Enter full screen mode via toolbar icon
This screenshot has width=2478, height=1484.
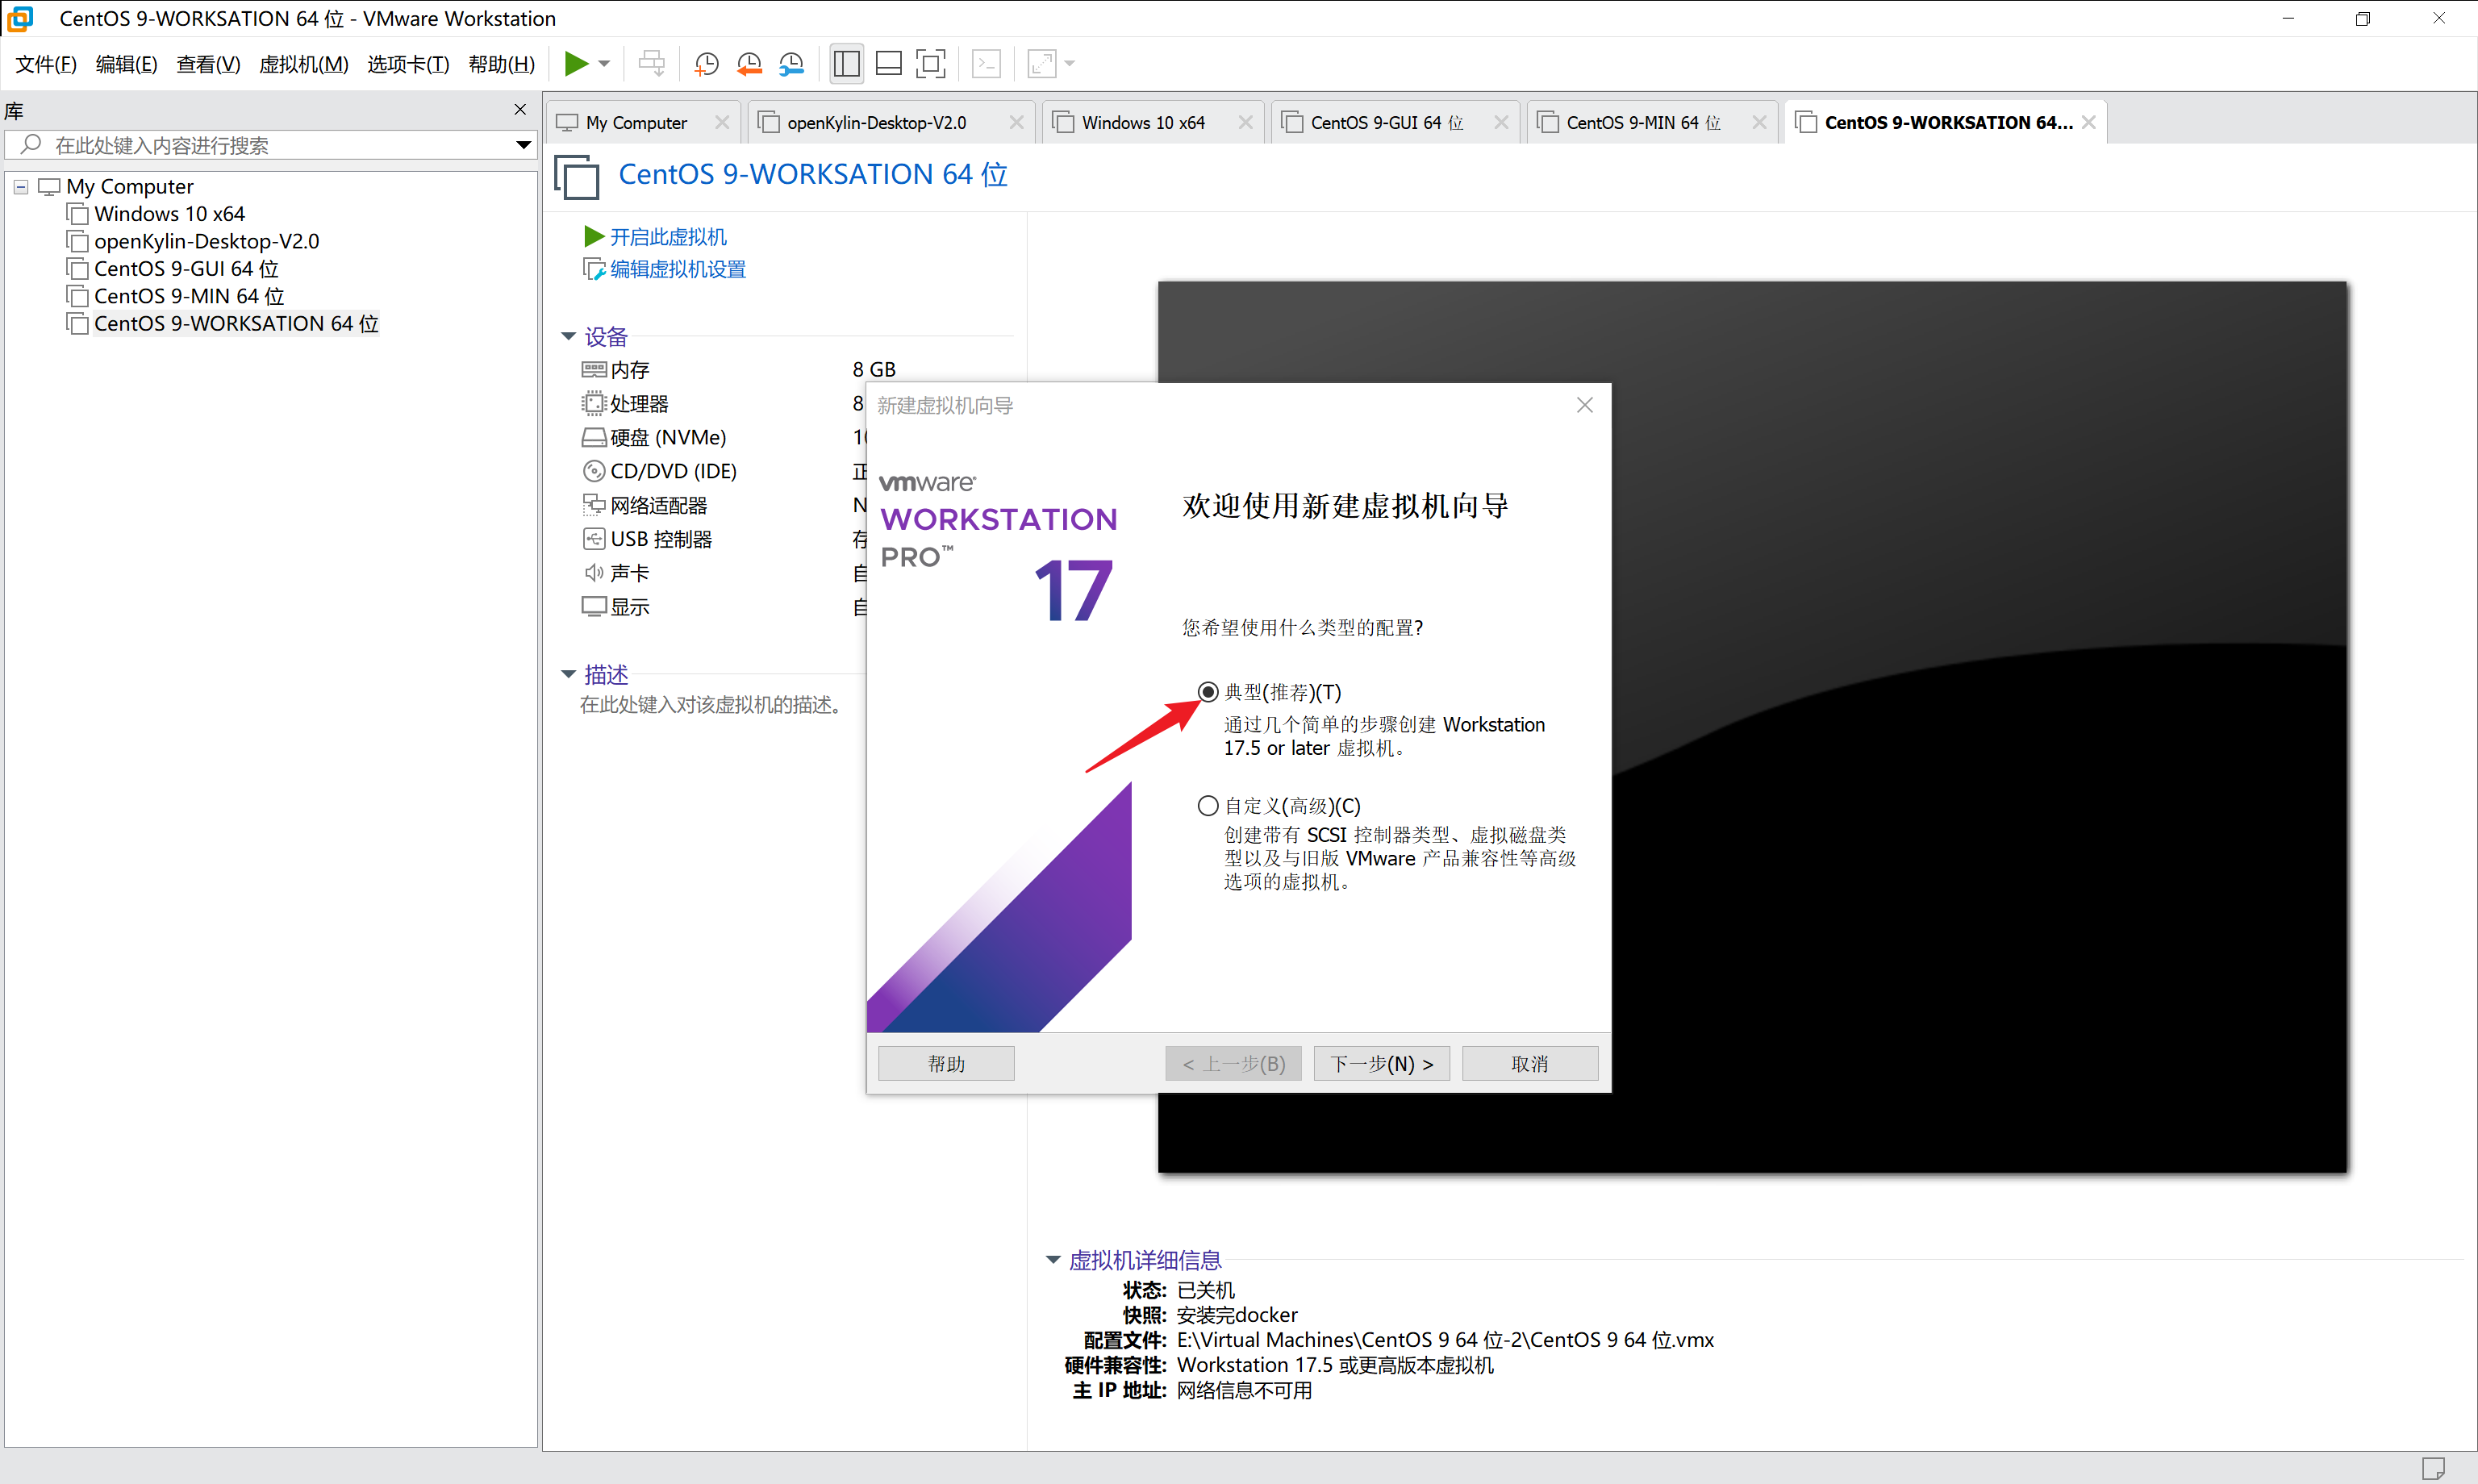tap(930, 64)
